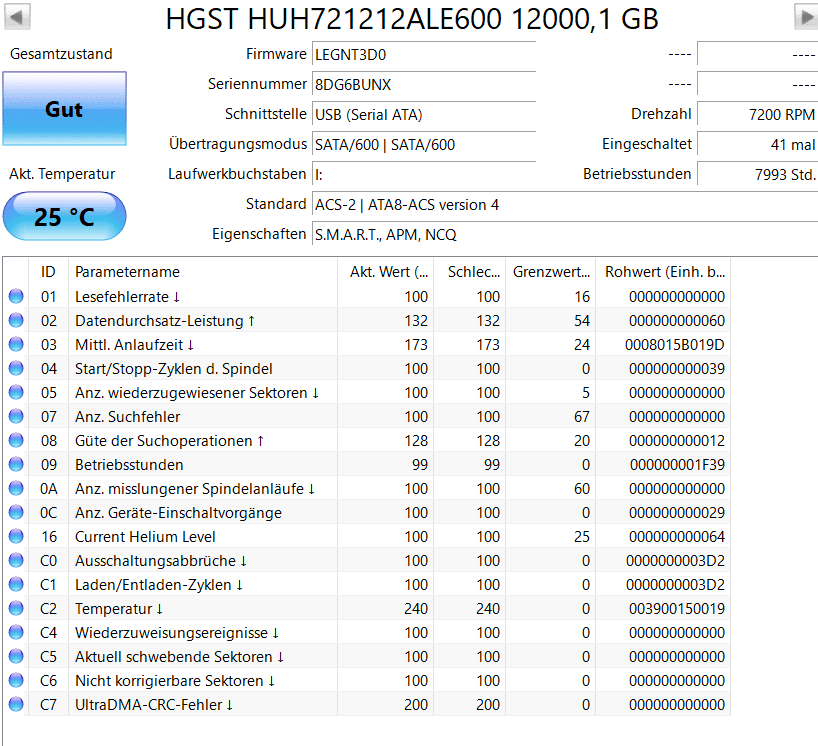This screenshot has height=746, width=818.
Task: Click status icon of Güte der Suchoperationen row
Action: coord(16,440)
